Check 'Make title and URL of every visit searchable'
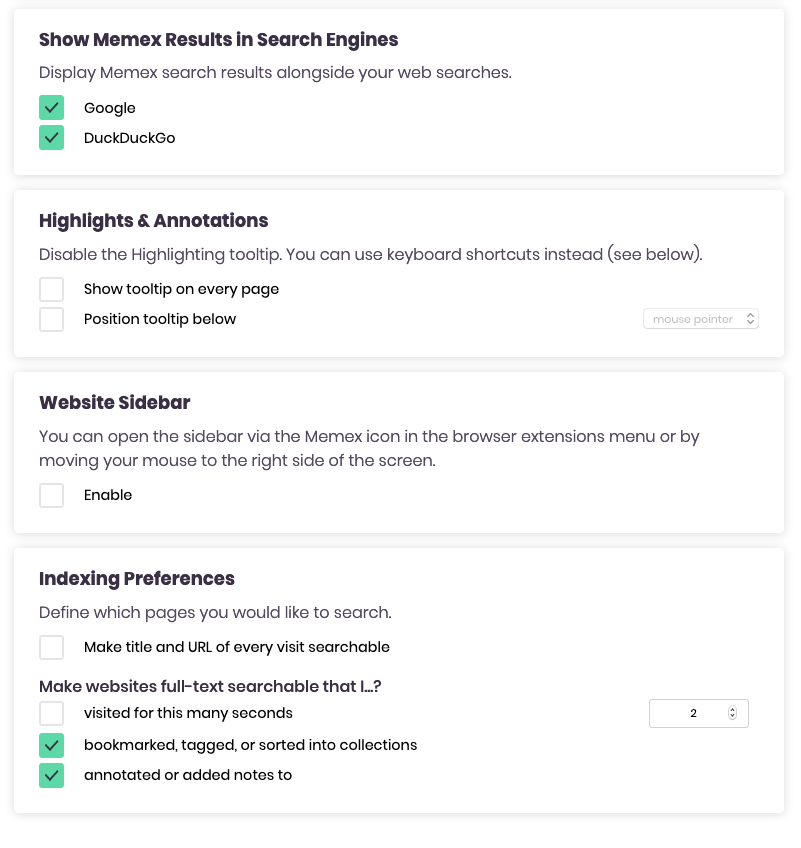The width and height of the screenshot is (801, 848). point(51,647)
